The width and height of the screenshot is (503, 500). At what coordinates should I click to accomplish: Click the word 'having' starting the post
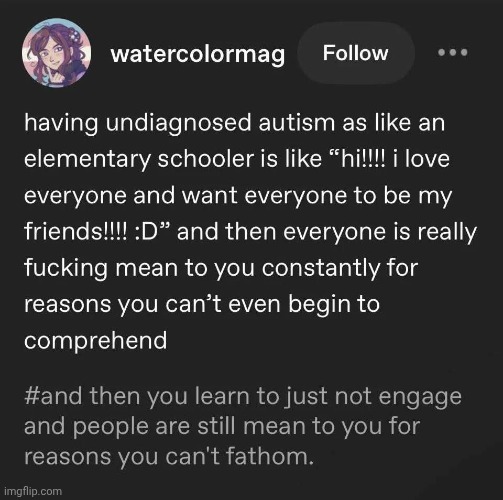tap(61, 123)
